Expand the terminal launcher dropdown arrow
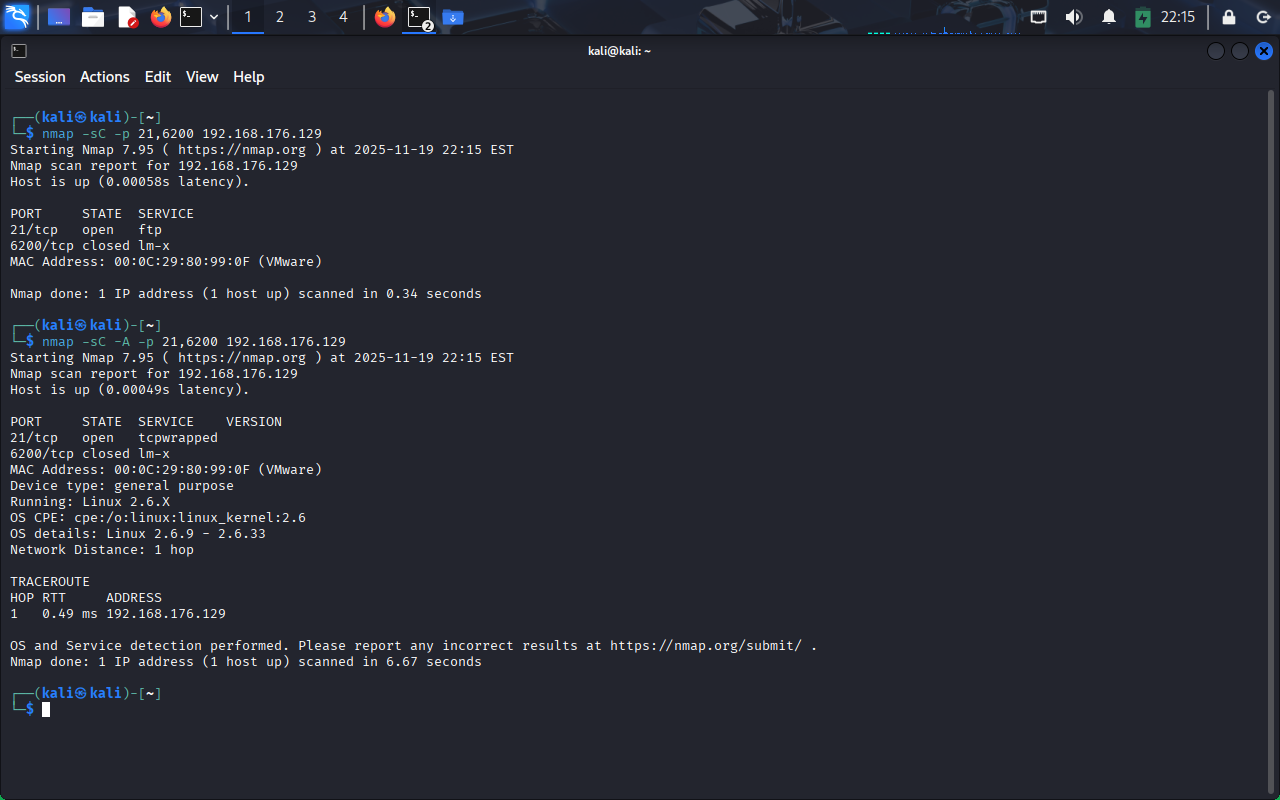This screenshot has height=800, width=1280. click(x=214, y=17)
